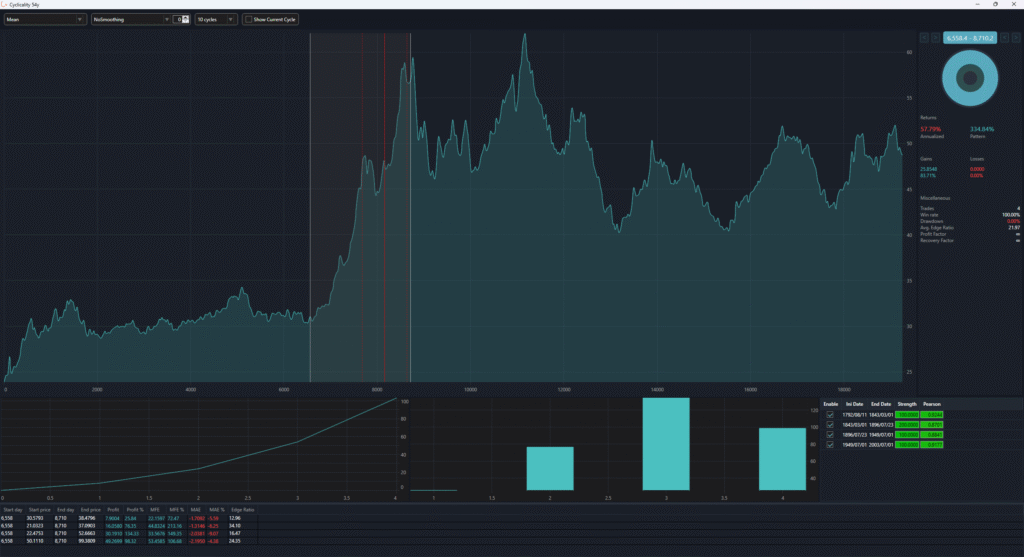Expand the 10 cycles dropdown
The height and width of the screenshot is (557, 1024).
pyautogui.click(x=216, y=19)
